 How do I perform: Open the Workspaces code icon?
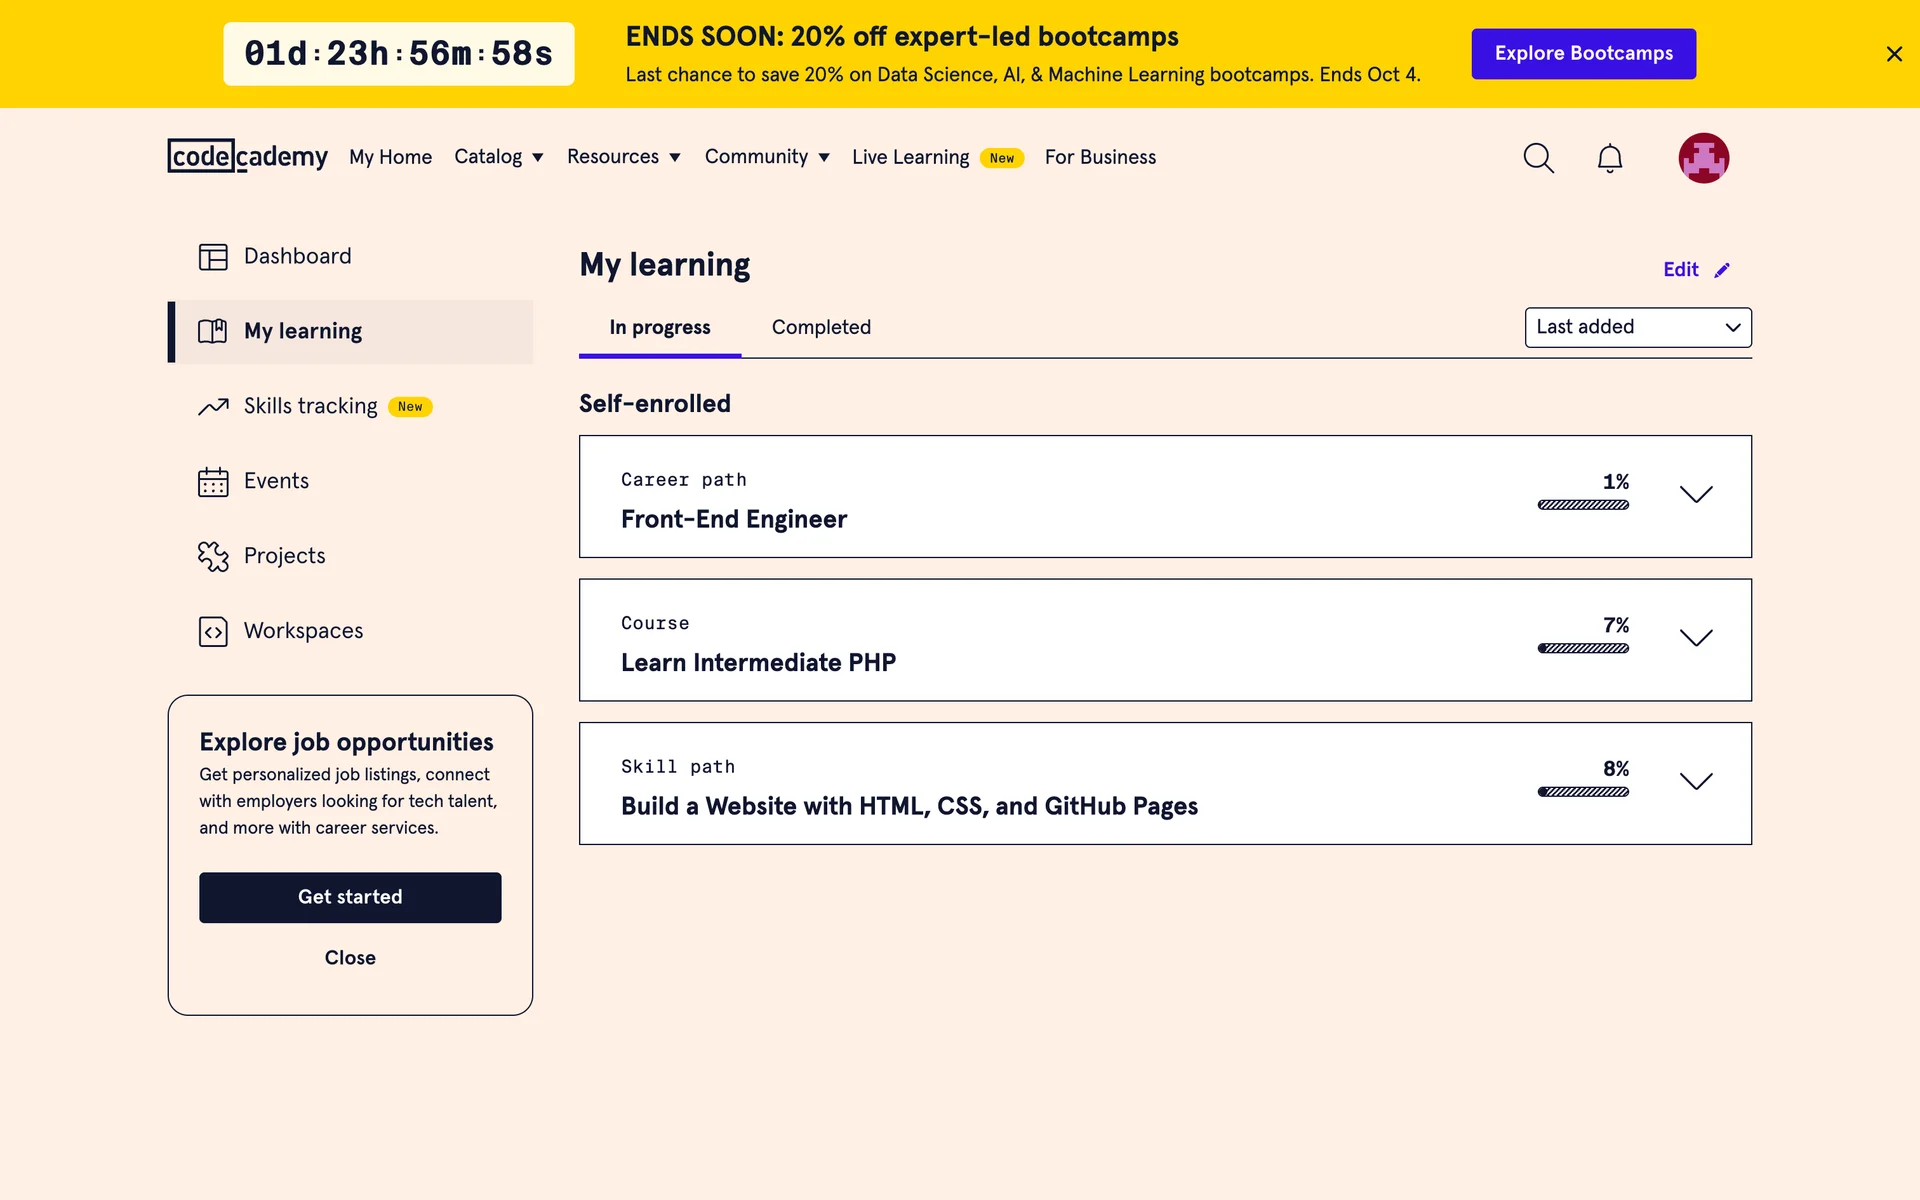pyautogui.click(x=213, y=632)
